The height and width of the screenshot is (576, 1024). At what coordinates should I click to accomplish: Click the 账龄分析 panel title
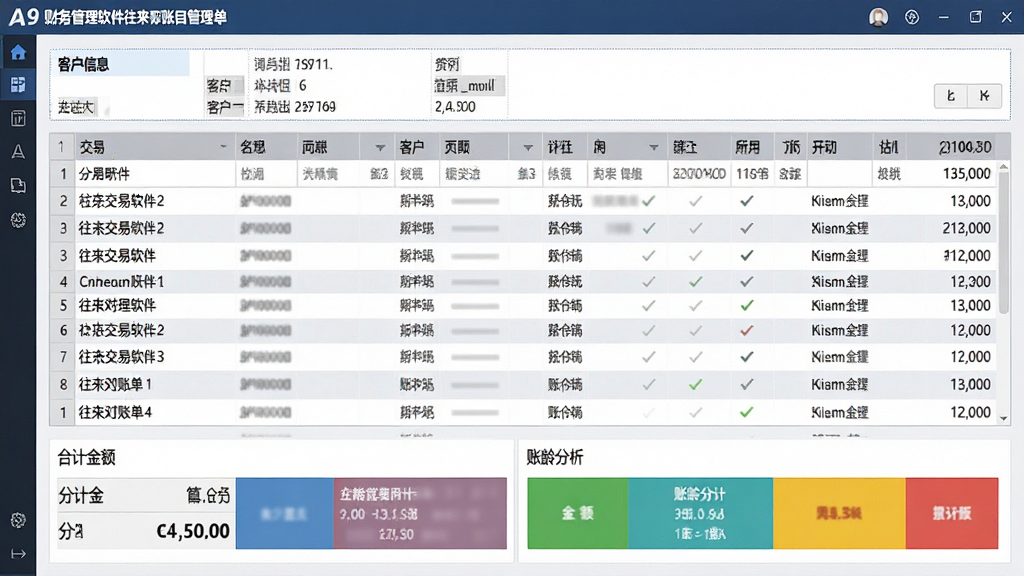coord(554,457)
